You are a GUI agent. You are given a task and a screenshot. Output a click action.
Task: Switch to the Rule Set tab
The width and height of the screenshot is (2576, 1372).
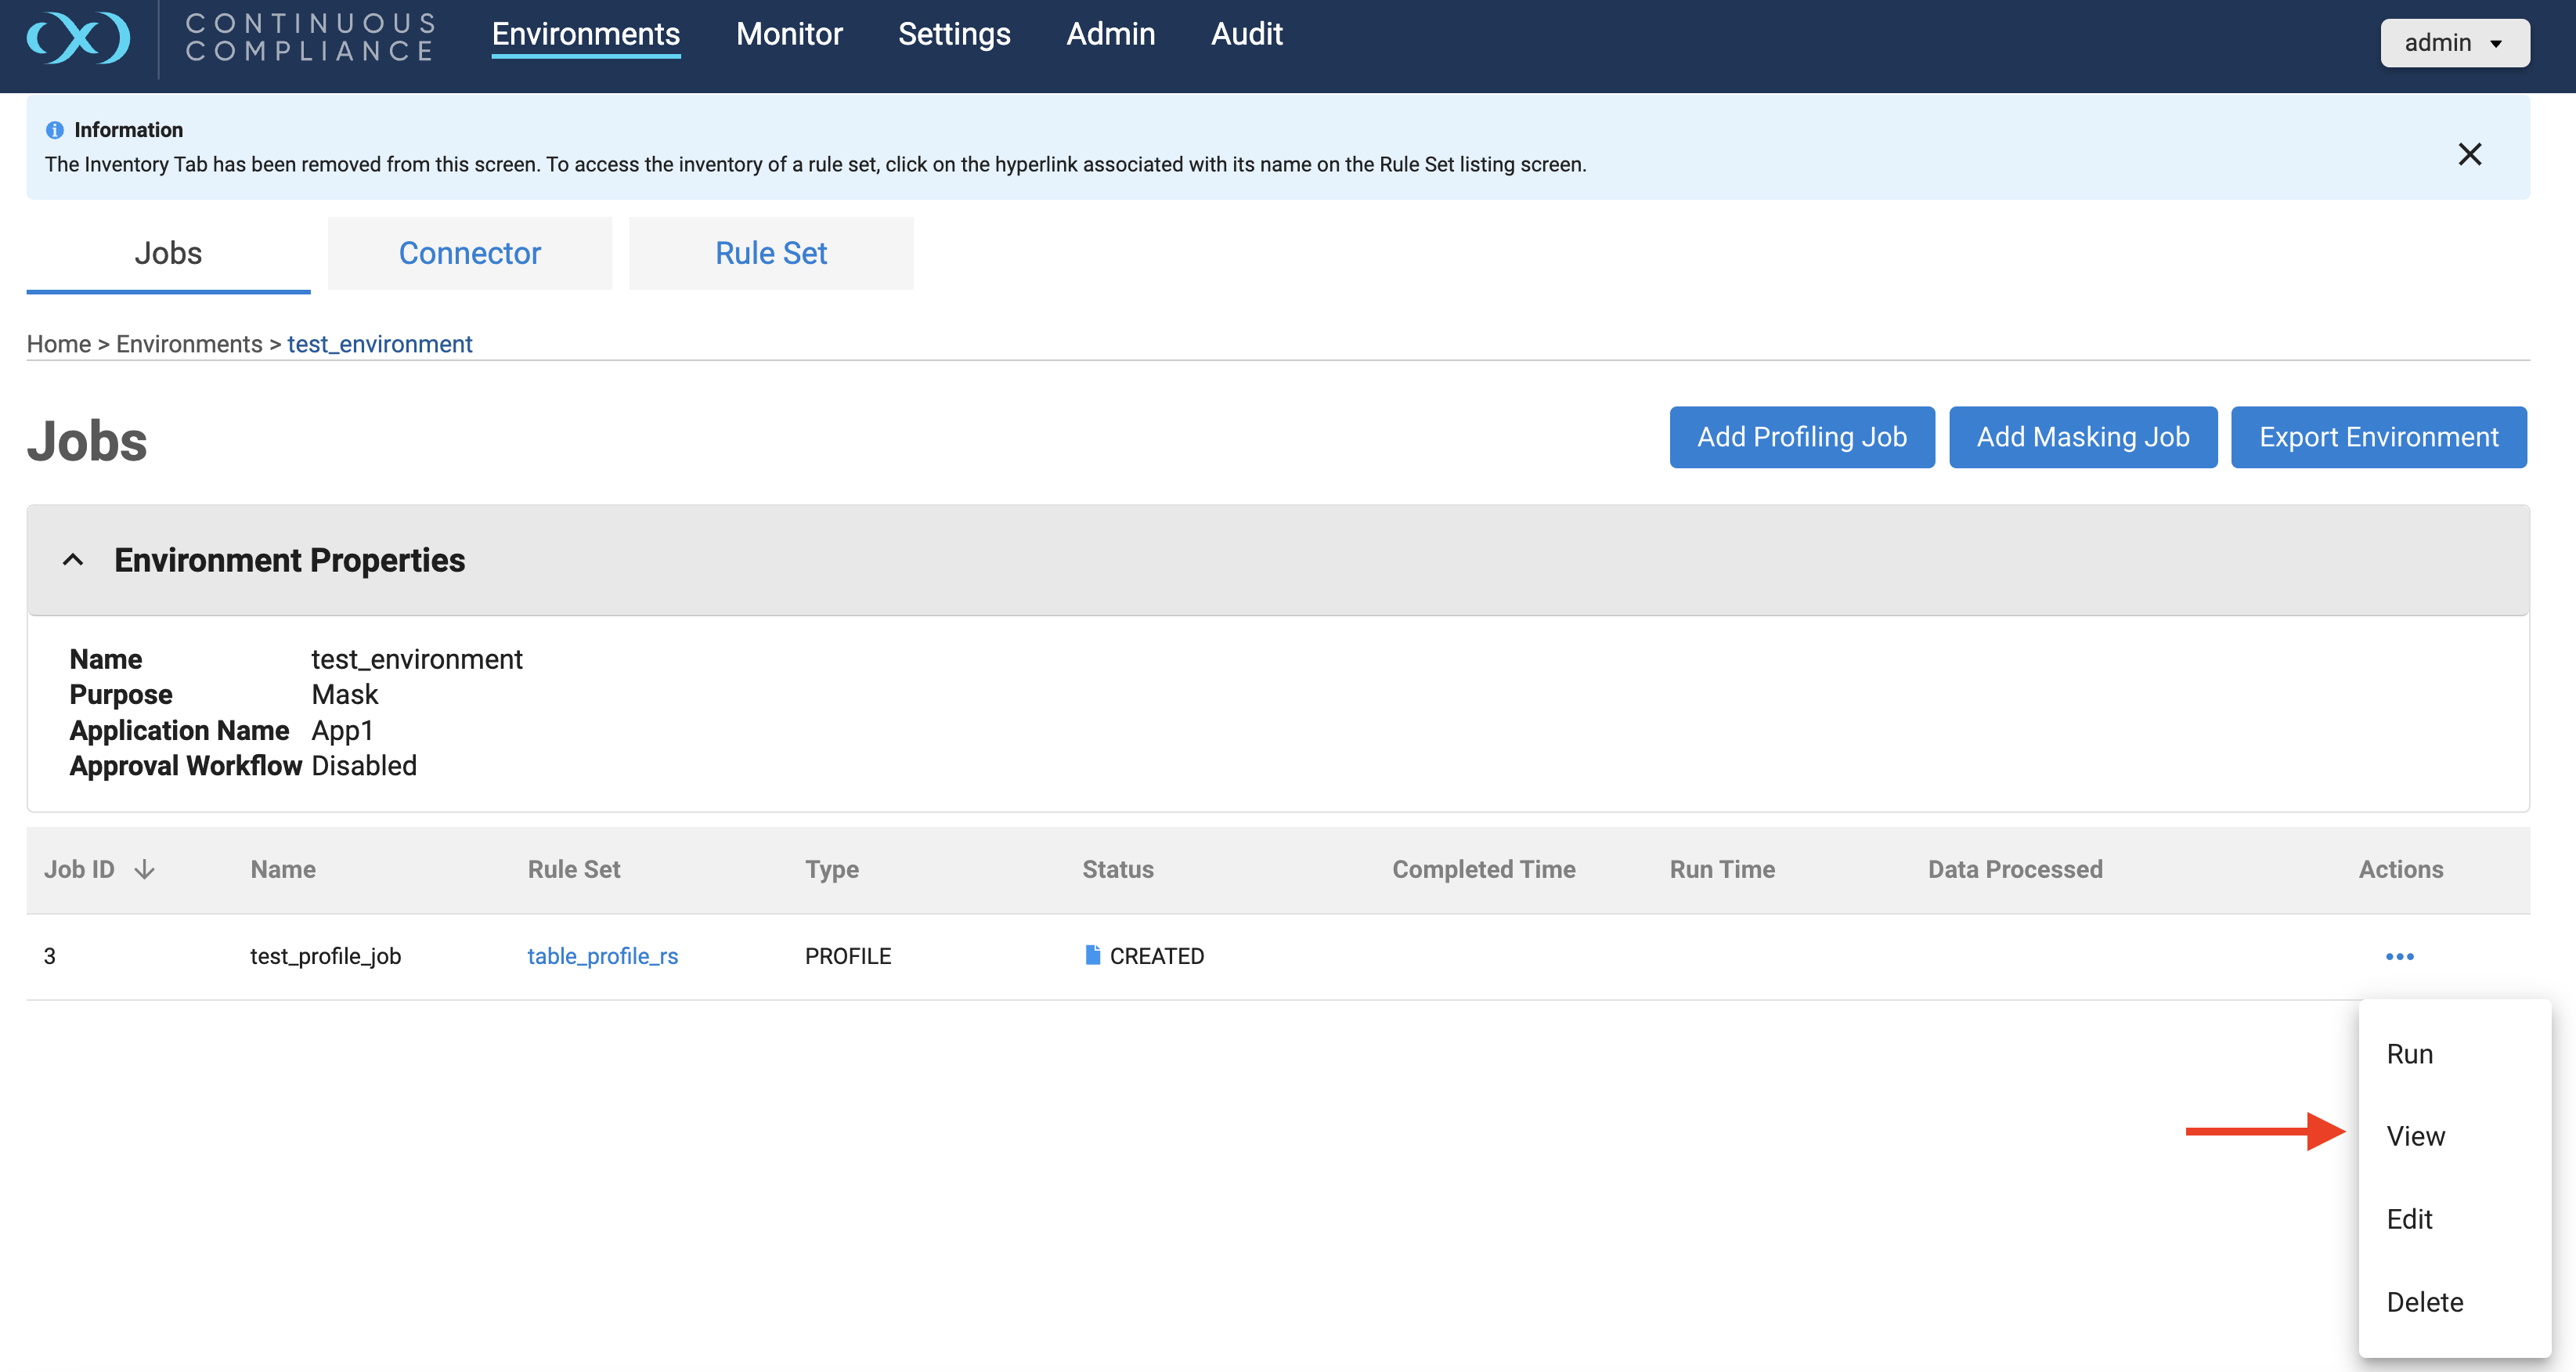click(770, 253)
